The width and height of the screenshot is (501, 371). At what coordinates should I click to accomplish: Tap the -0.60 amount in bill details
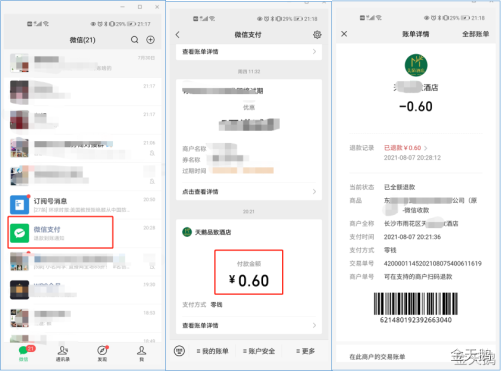point(416,107)
